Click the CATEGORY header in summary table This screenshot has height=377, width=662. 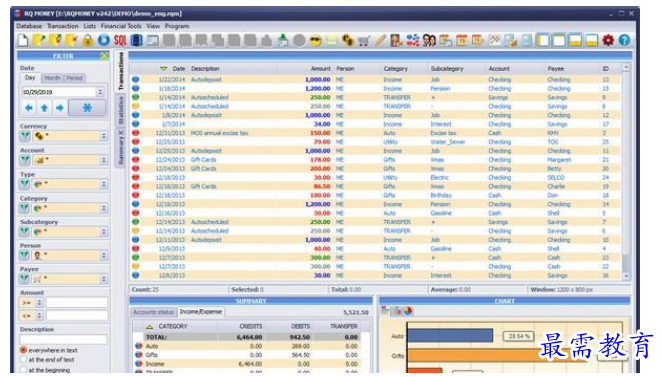coord(173,326)
